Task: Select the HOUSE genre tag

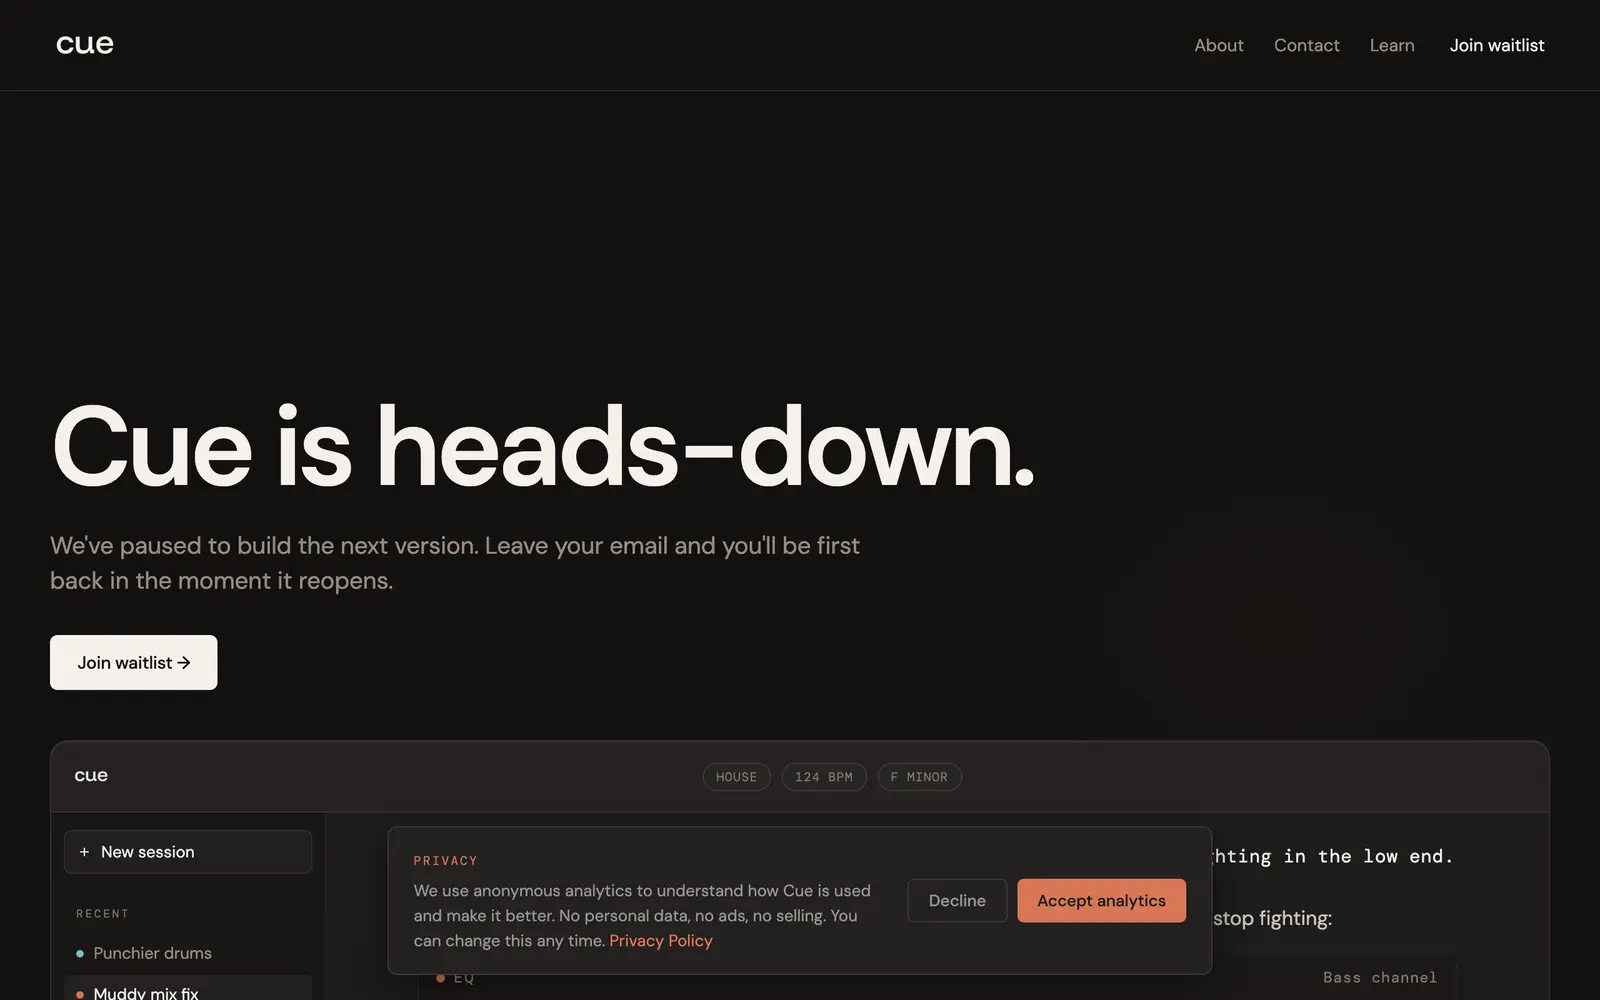Action: point(737,777)
